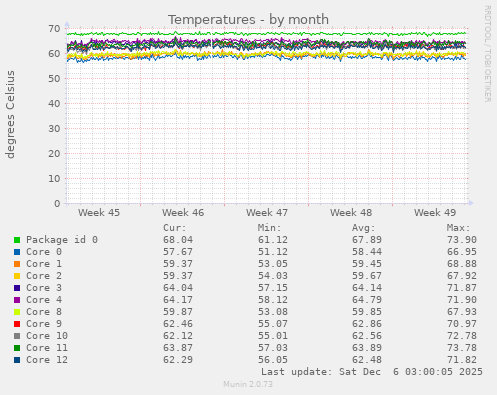
Task: Click Core 4 average value 64.79
Action: click(x=367, y=300)
